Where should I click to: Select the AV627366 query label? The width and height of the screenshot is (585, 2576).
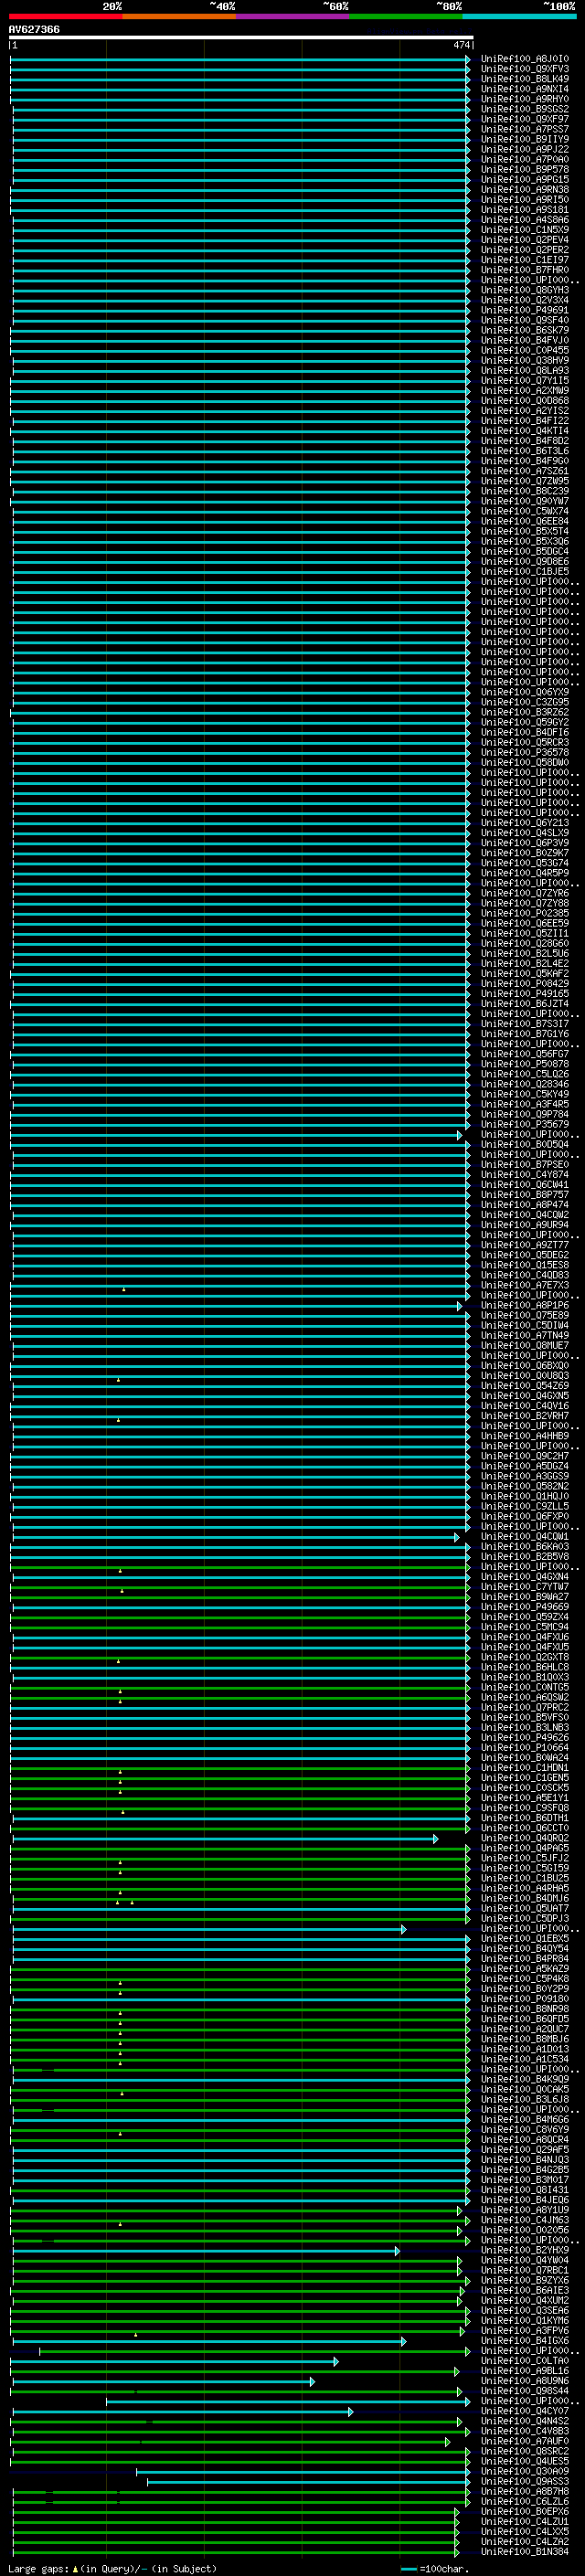34,29
